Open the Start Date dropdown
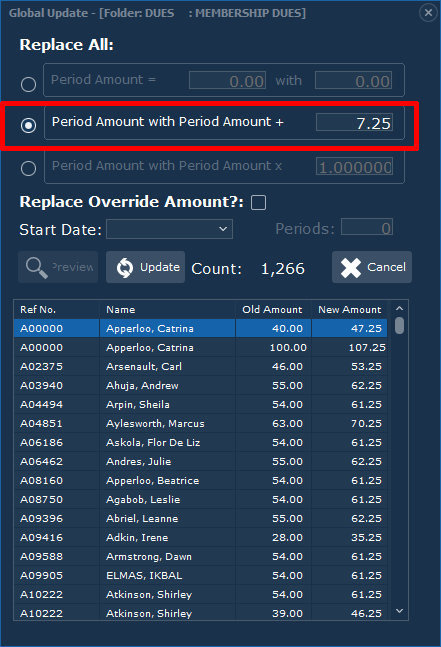This screenshot has width=441, height=647. [x=170, y=229]
